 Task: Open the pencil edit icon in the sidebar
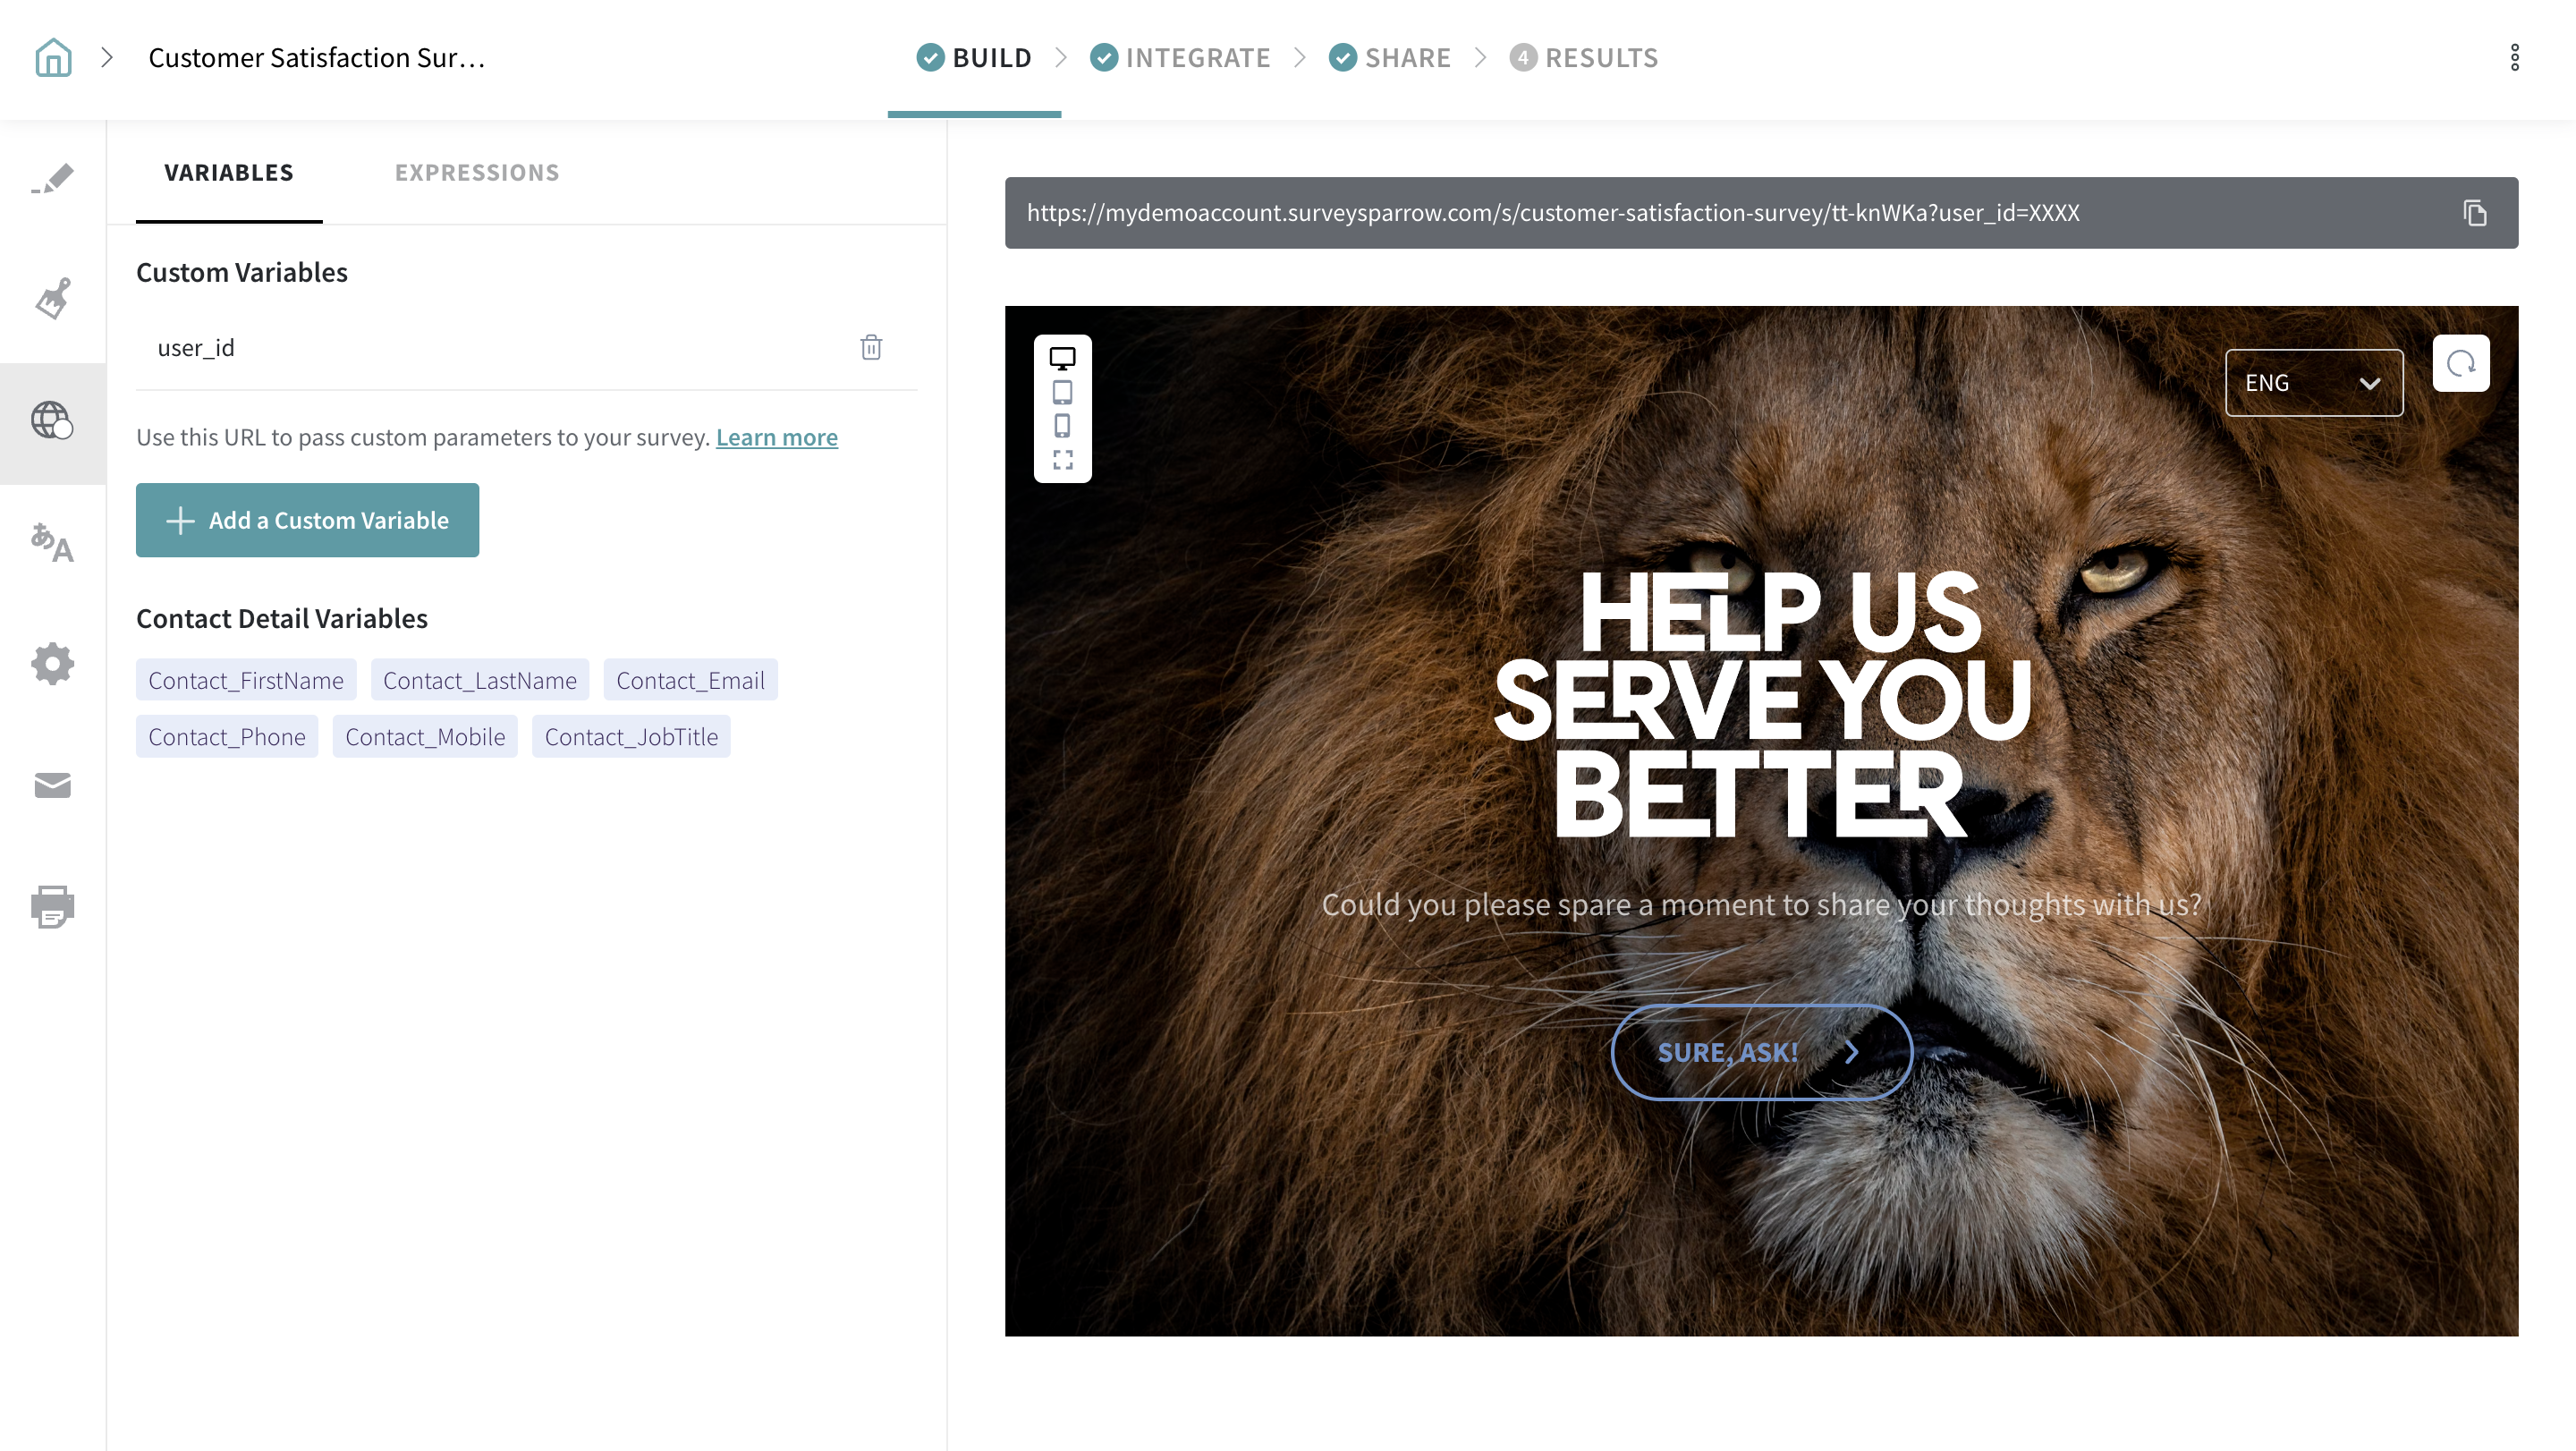(x=53, y=179)
